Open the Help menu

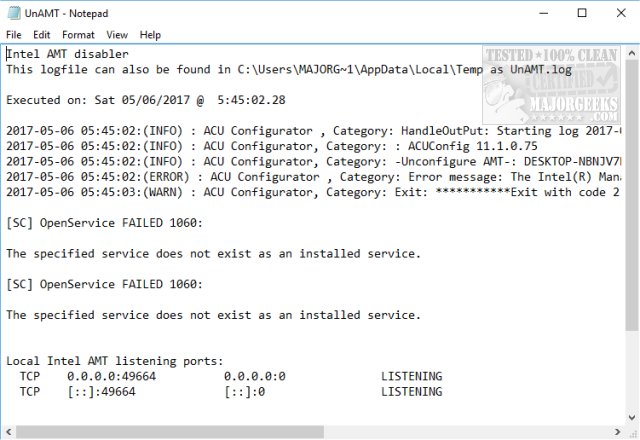[x=150, y=35]
